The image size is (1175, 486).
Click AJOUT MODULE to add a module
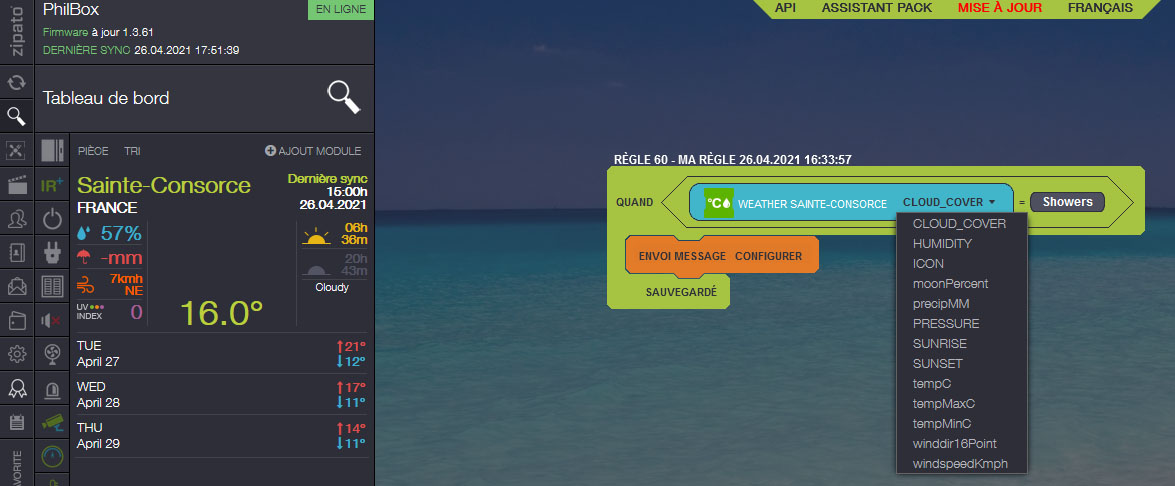click(313, 151)
